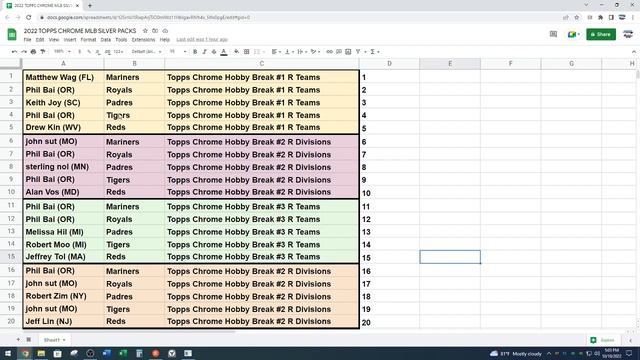Image resolution: width=640 pixels, height=360 pixels.
Task: Click the Redo toolbar icon
Action: pyautogui.click(x=24, y=52)
